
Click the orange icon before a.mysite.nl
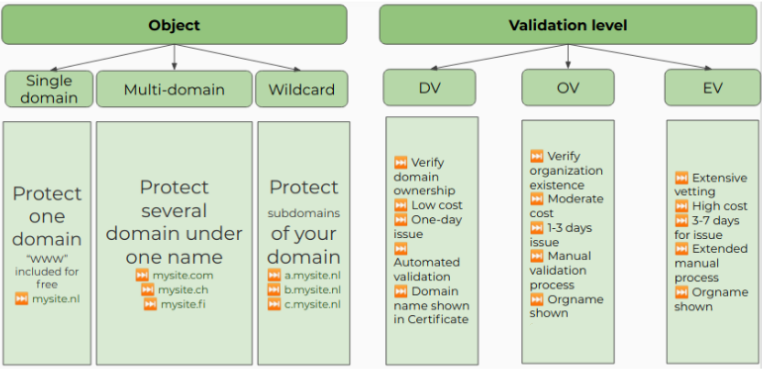pos(274,275)
